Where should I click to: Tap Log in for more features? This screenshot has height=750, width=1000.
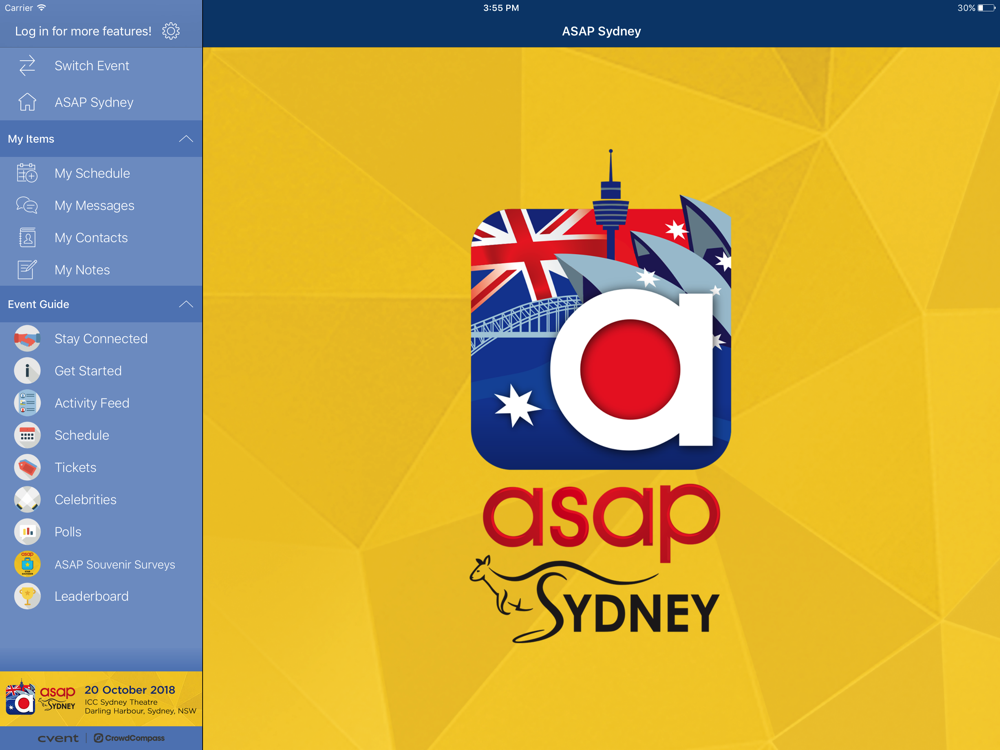click(84, 31)
